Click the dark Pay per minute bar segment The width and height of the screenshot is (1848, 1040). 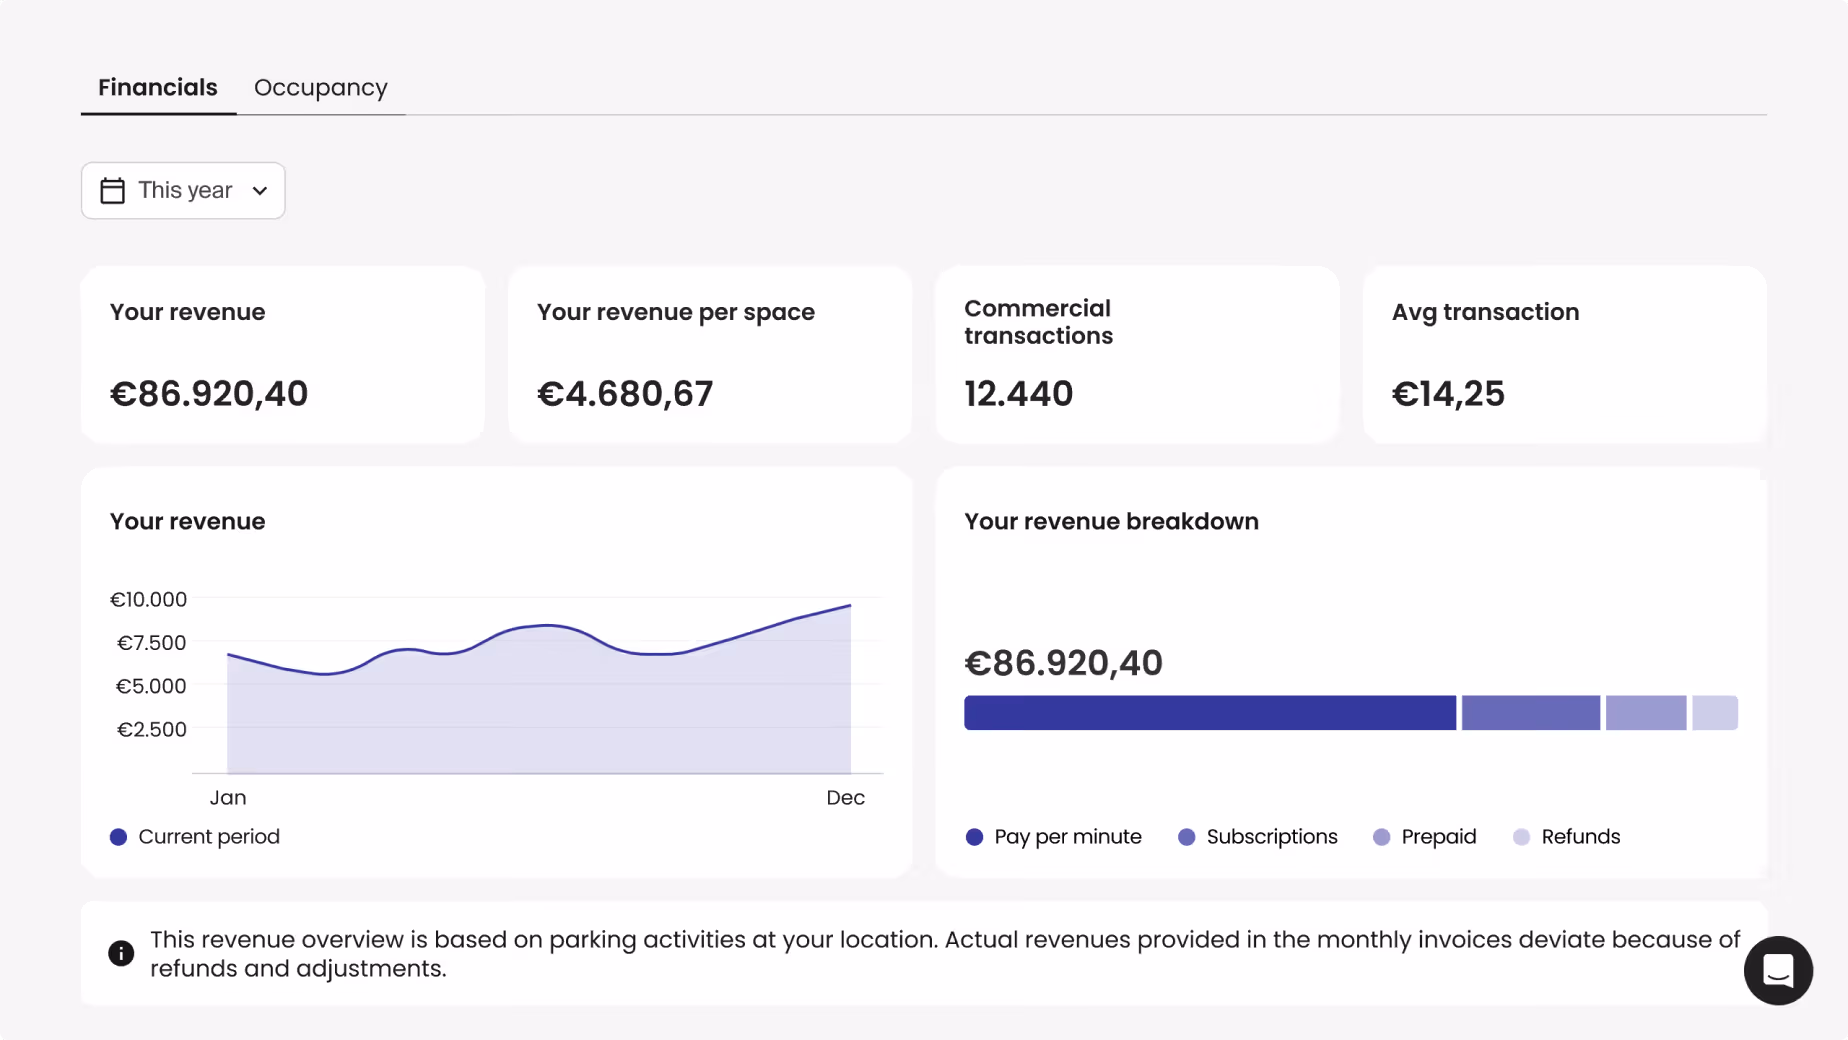pyautogui.click(x=1210, y=713)
